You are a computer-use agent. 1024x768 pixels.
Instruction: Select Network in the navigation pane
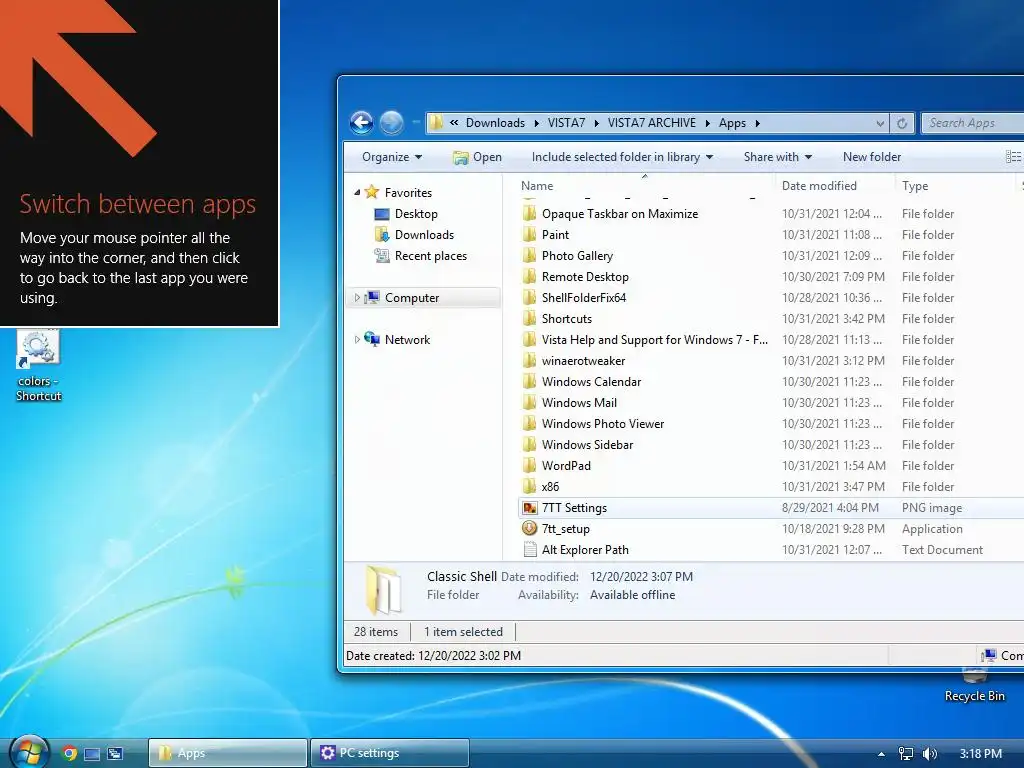click(407, 339)
